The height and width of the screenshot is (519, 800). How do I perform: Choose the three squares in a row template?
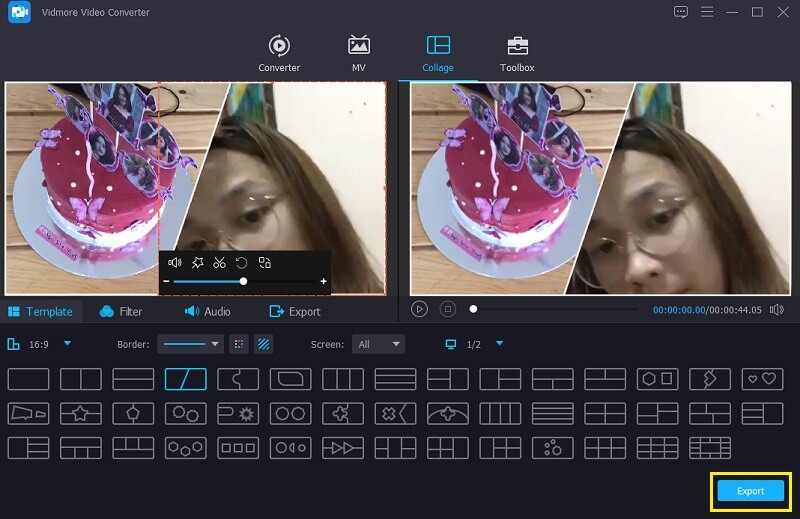(238, 448)
